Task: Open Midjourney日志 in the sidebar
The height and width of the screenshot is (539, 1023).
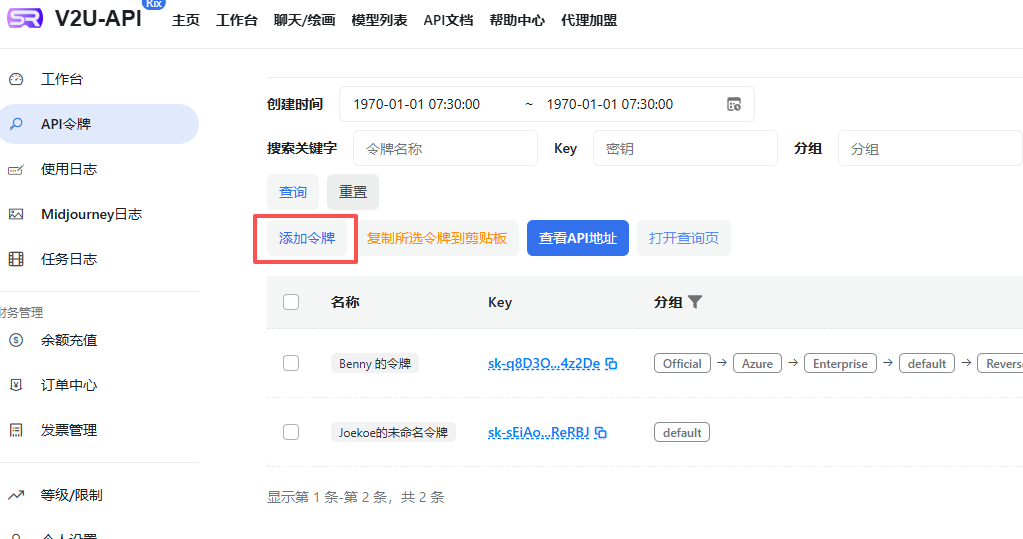Action: coord(90,214)
